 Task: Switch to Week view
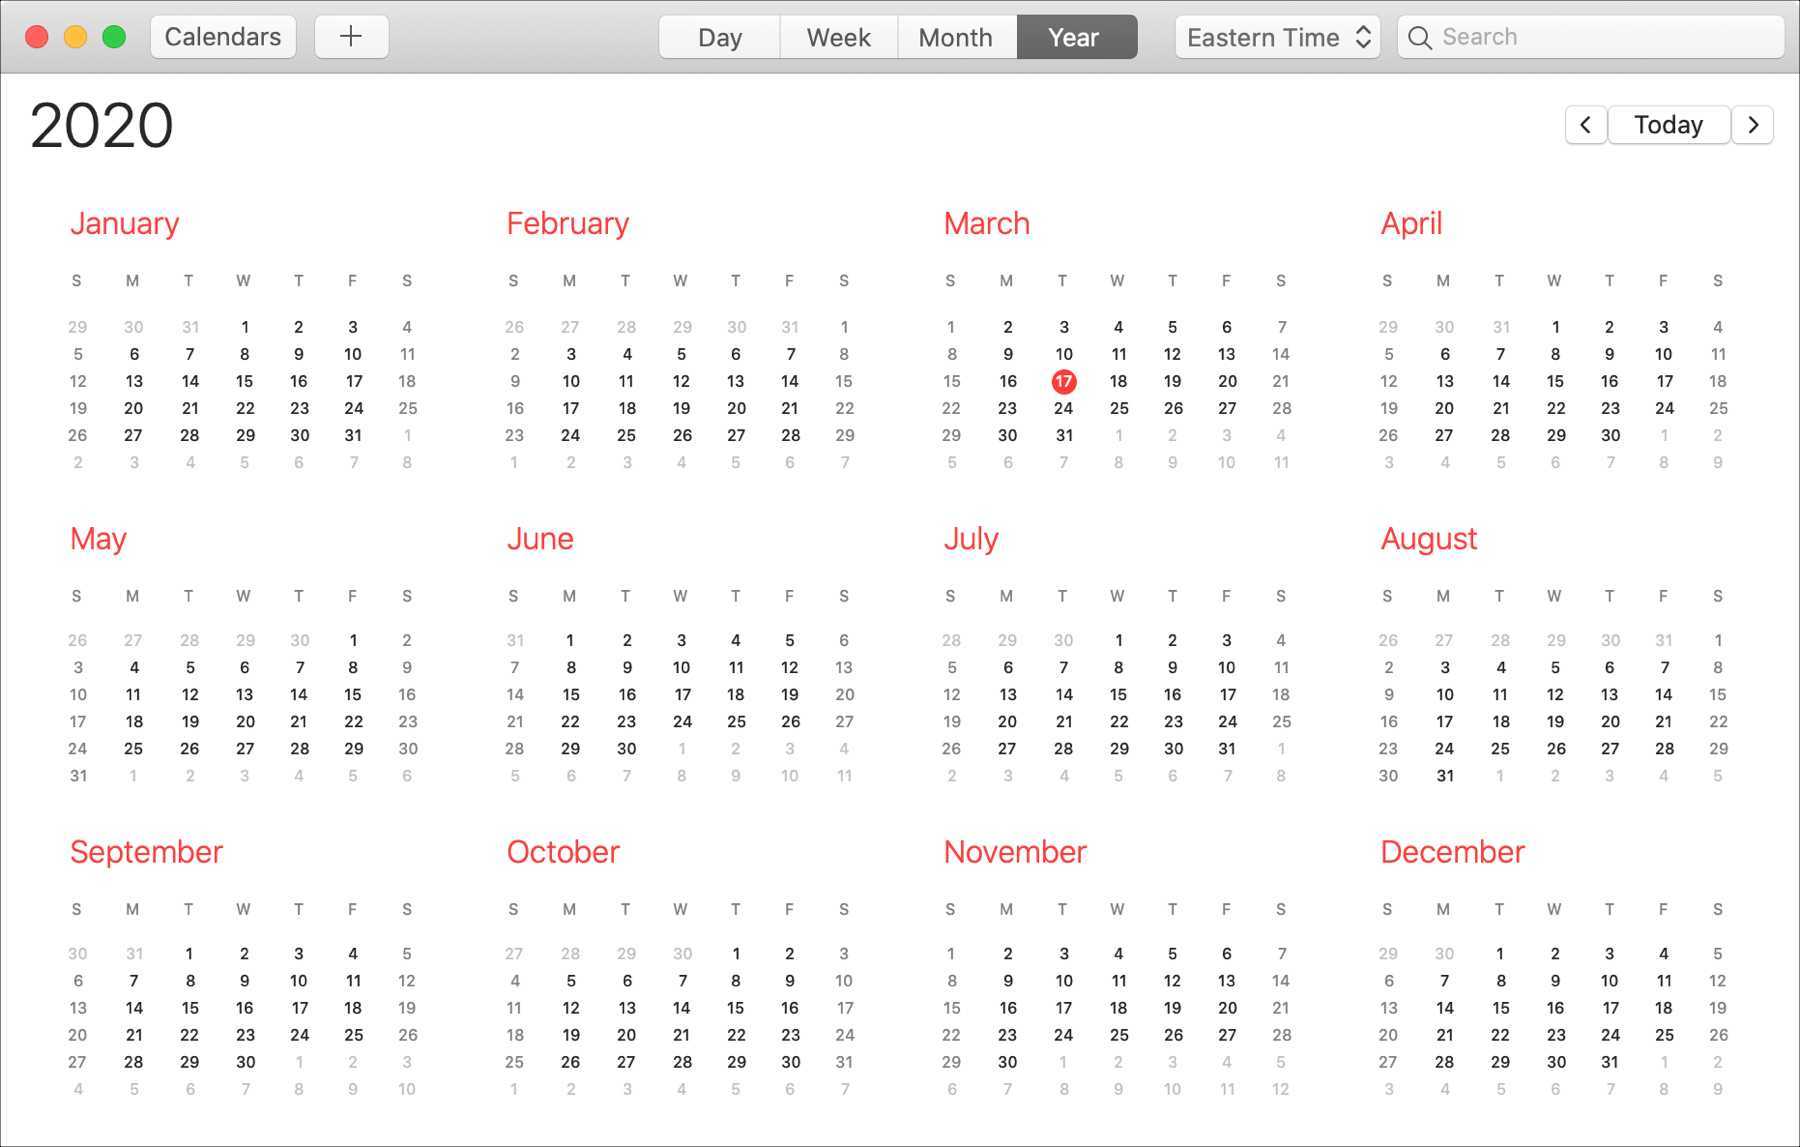point(838,37)
